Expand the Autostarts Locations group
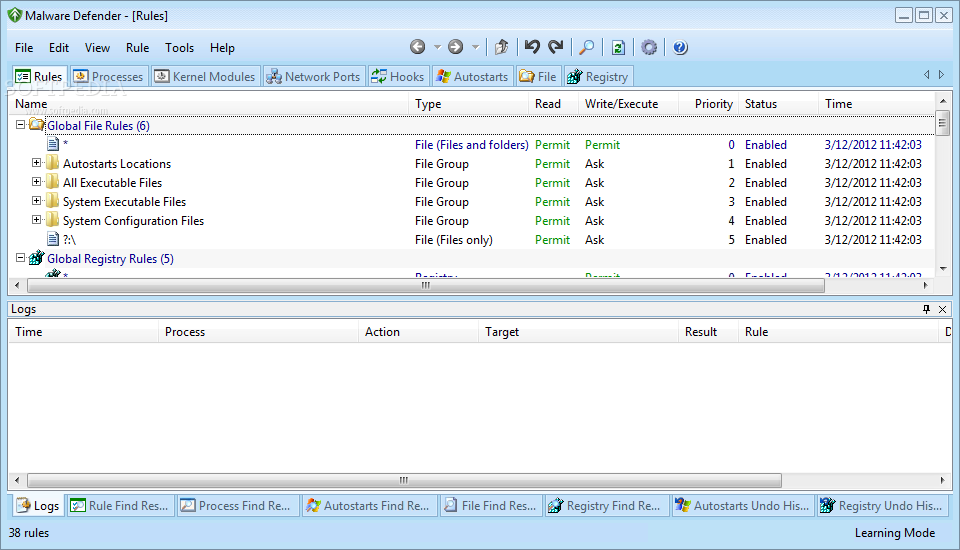Viewport: 960px width, 550px height. 36,163
